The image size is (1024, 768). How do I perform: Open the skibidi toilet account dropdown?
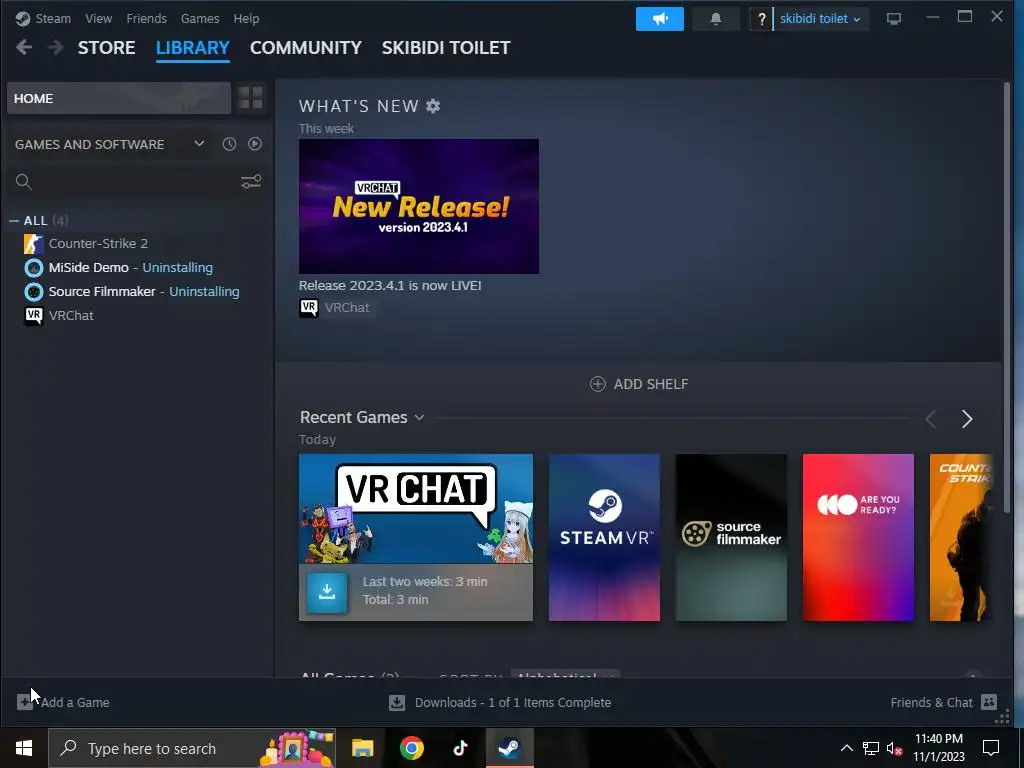820,19
